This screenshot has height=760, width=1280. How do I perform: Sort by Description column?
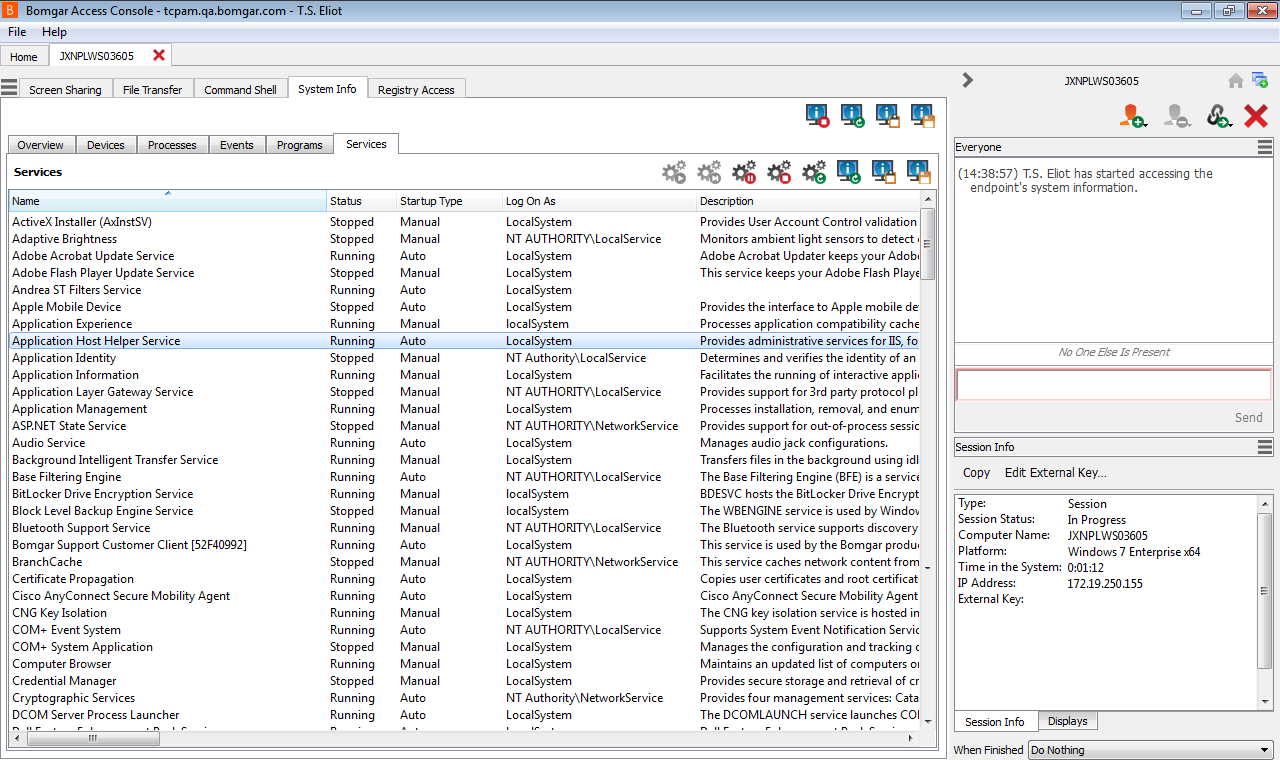coord(808,201)
